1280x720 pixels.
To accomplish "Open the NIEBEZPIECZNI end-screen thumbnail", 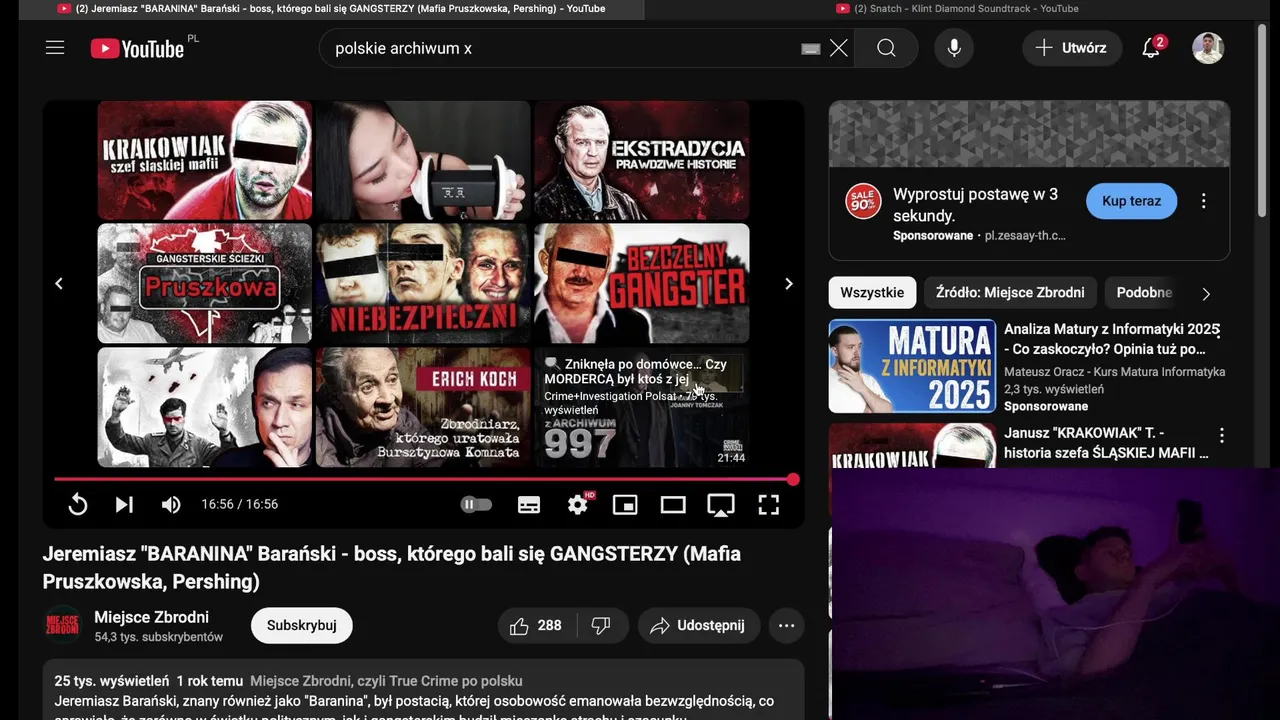I will pyautogui.click(x=423, y=283).
